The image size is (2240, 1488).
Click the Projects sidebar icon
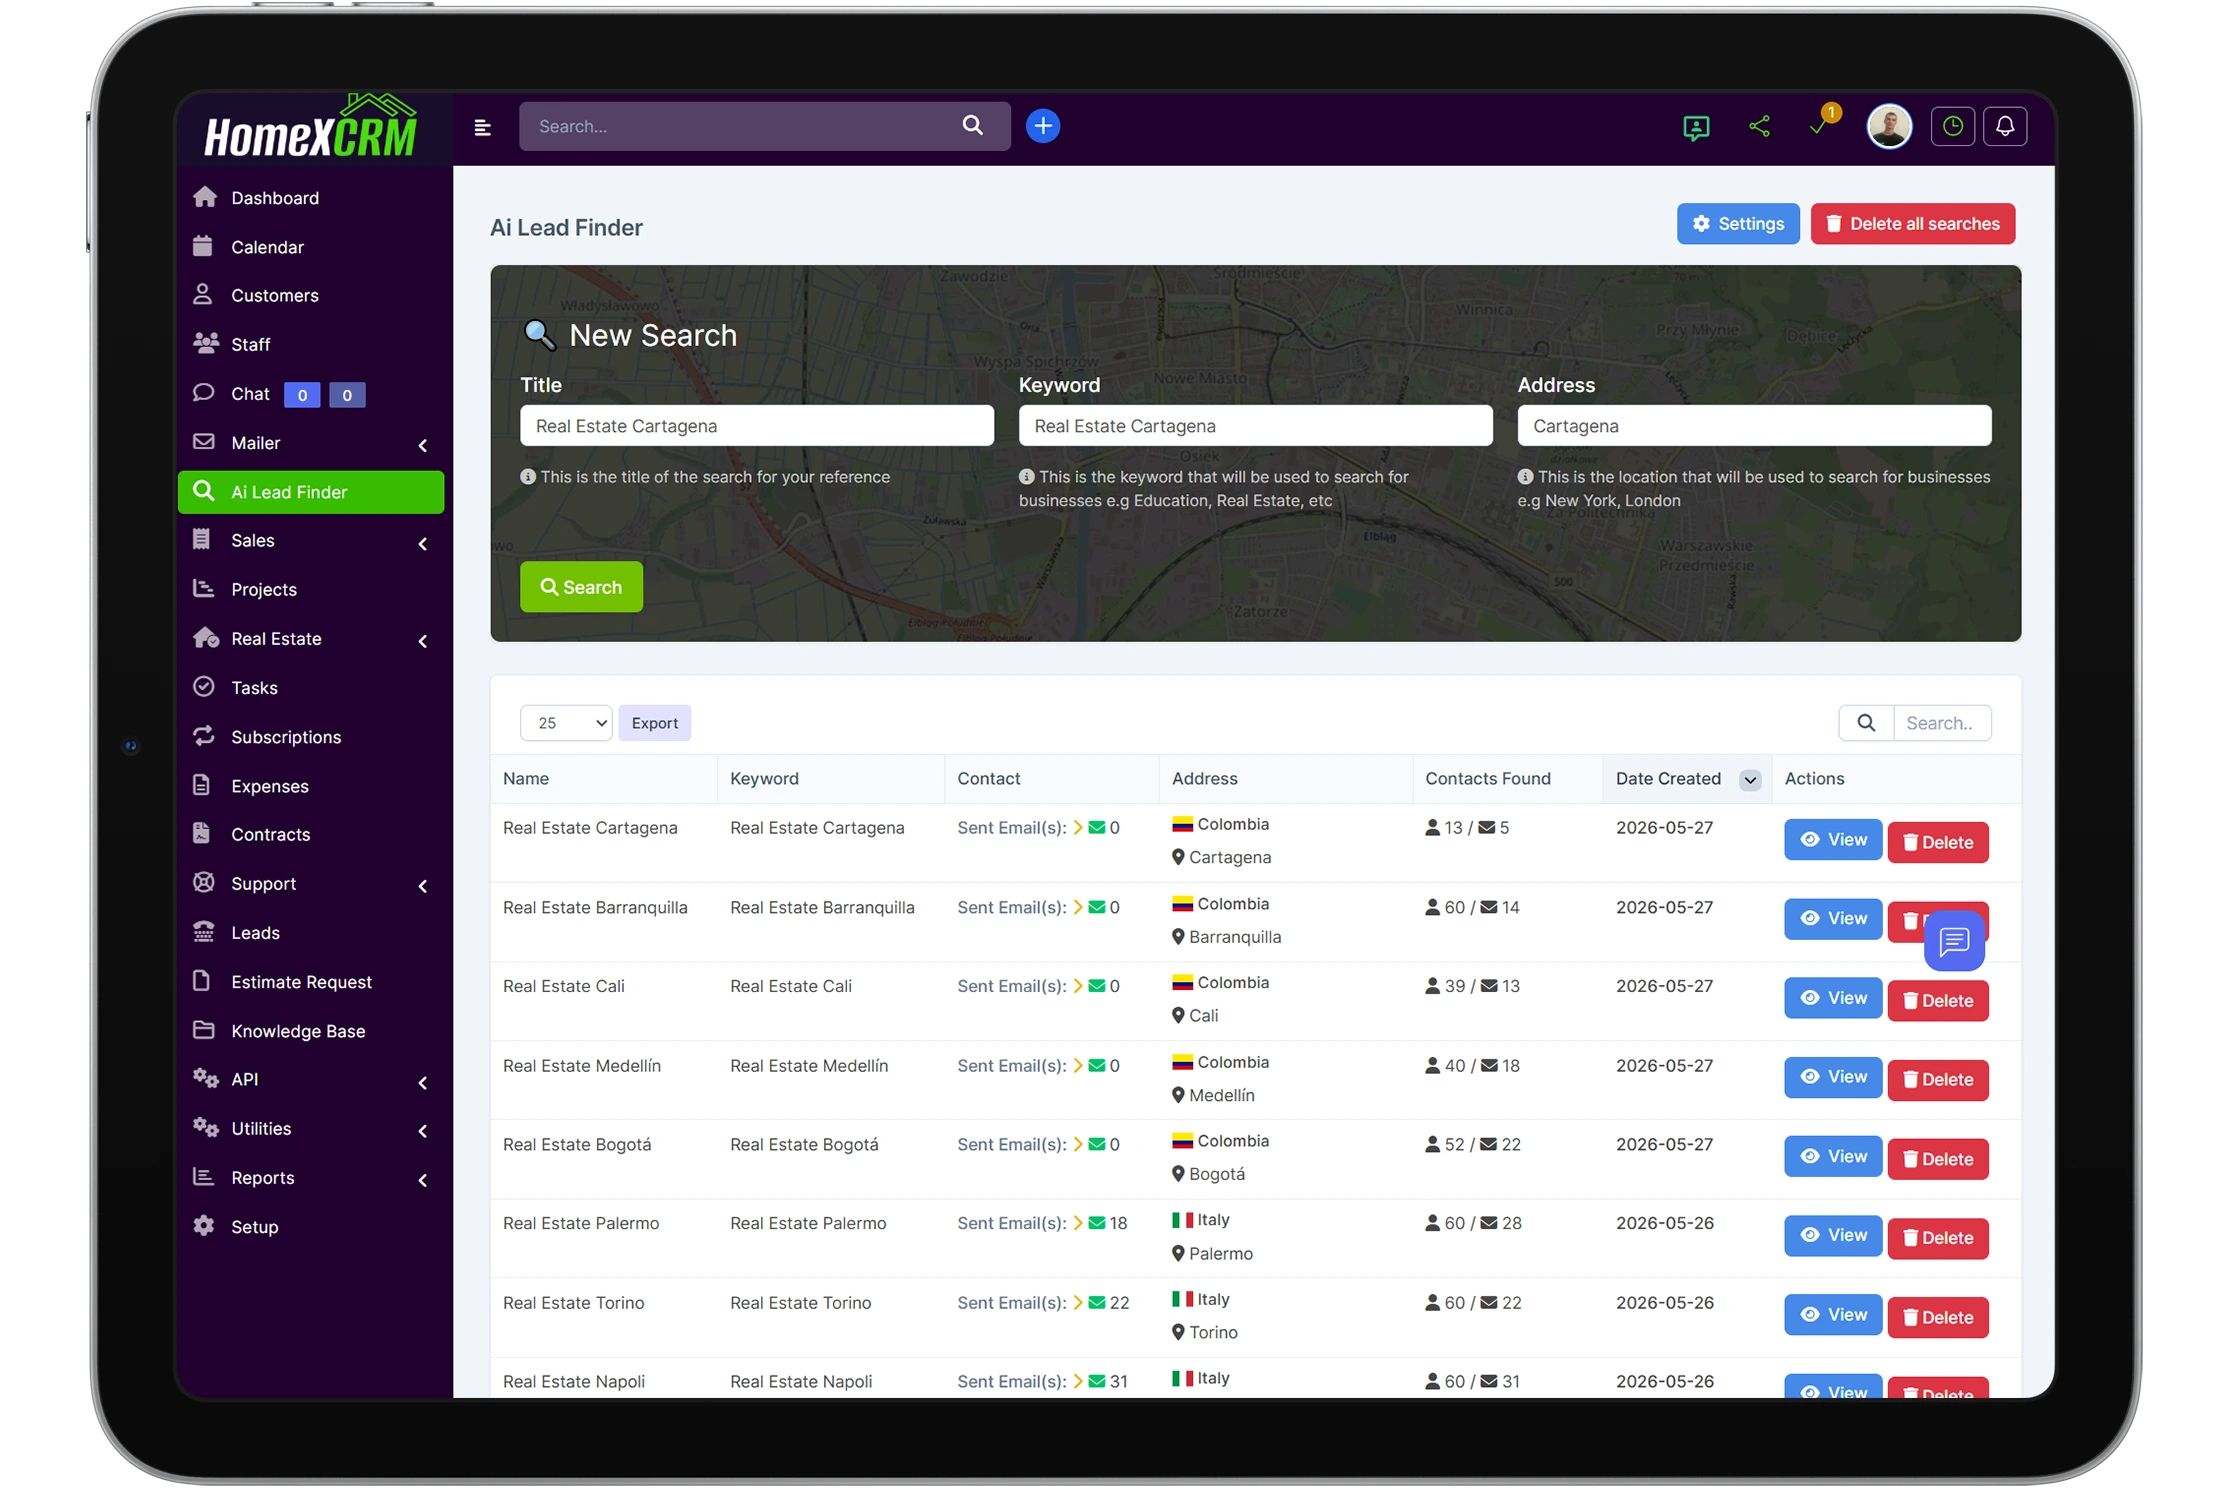point(204,589)
